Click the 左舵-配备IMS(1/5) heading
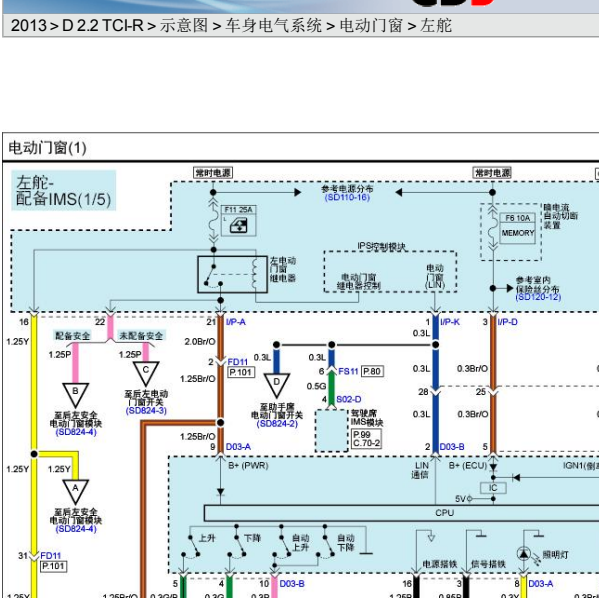 coord(63,191)
